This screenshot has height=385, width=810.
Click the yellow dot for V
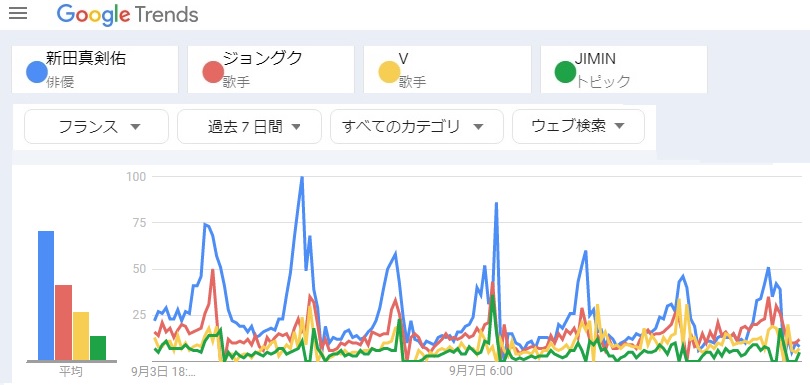click(x=389, y=72)
